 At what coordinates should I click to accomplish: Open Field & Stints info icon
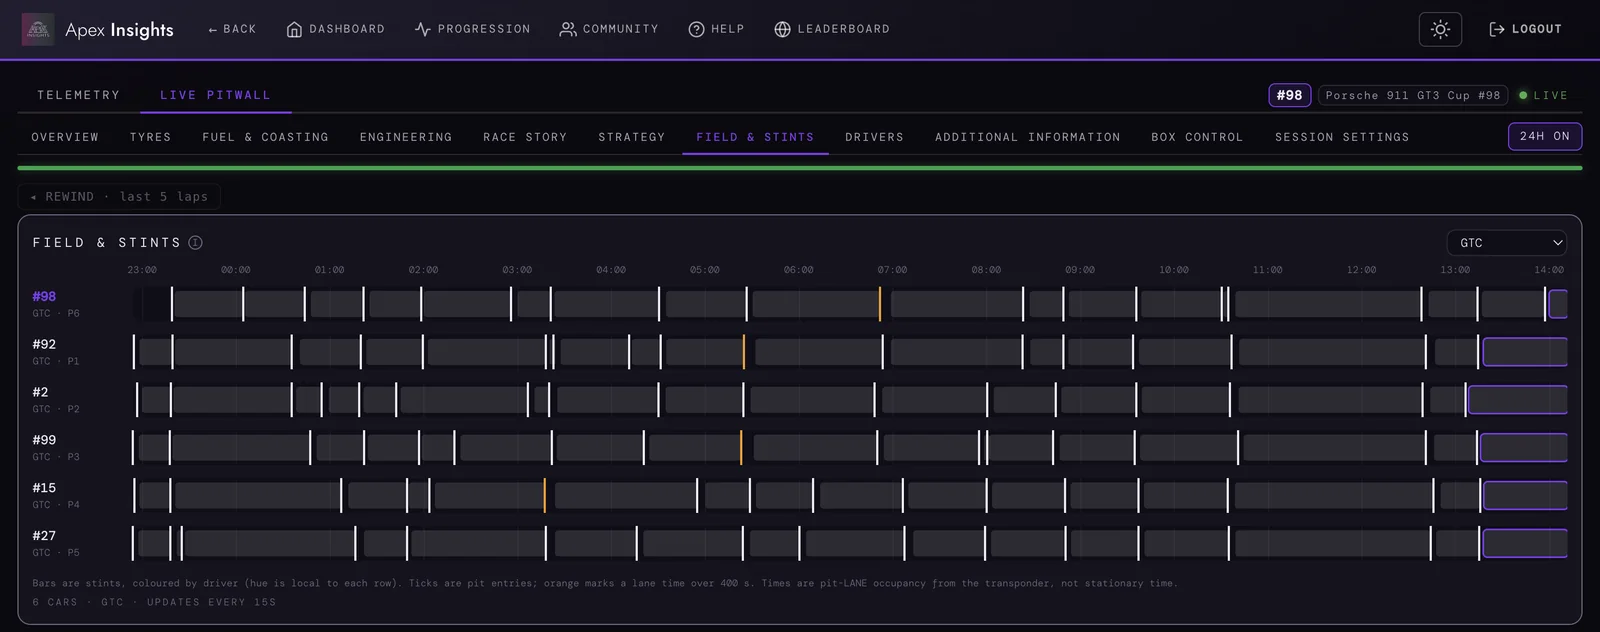pos(196,242)
